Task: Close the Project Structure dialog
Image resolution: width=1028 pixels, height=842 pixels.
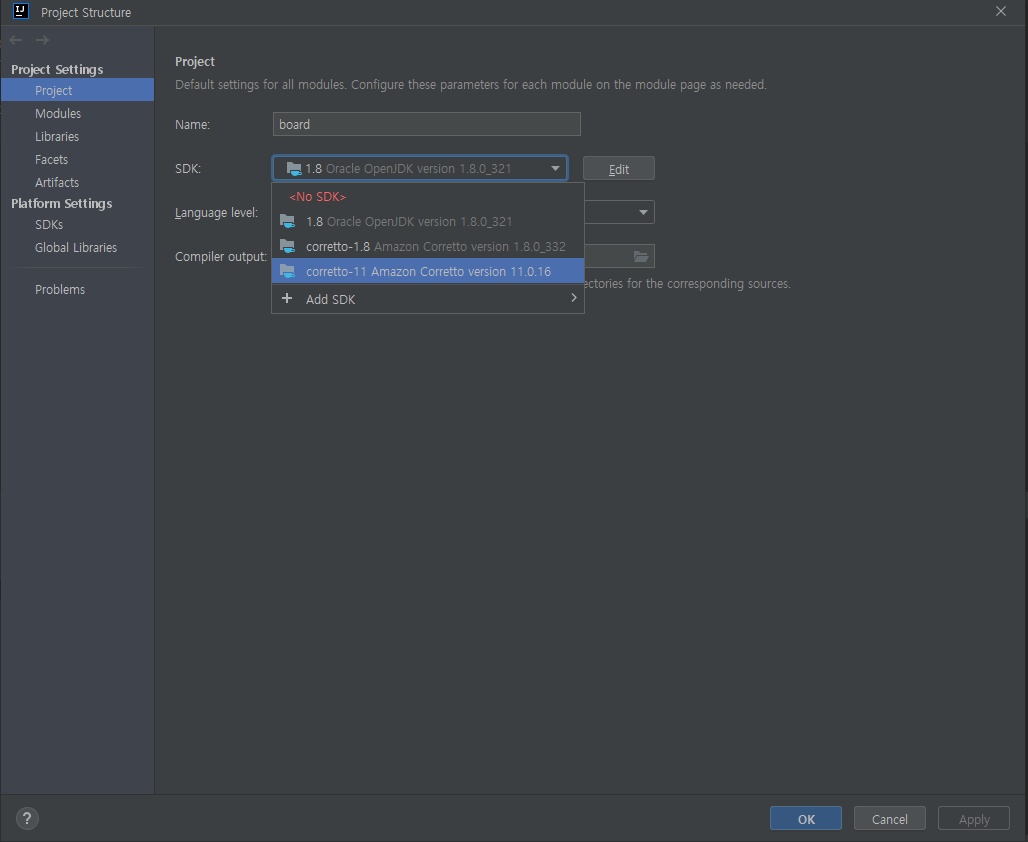Action: 1000,11
